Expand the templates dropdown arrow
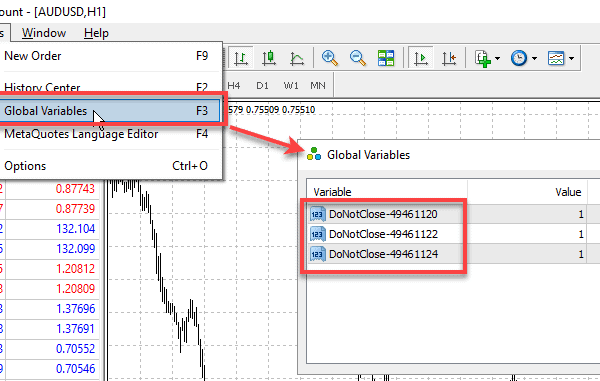This screenshot has width=600, height=381. [x=571, y=59]
